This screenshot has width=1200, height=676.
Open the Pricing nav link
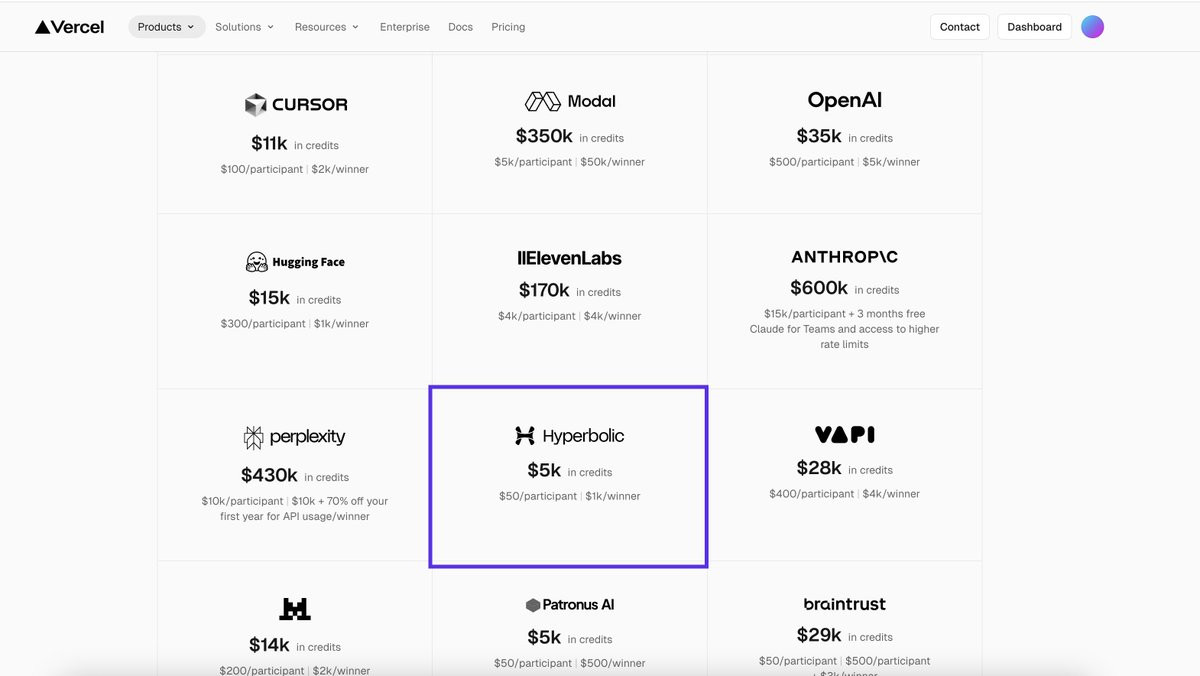pyautogui.click(x=508, y=27)
